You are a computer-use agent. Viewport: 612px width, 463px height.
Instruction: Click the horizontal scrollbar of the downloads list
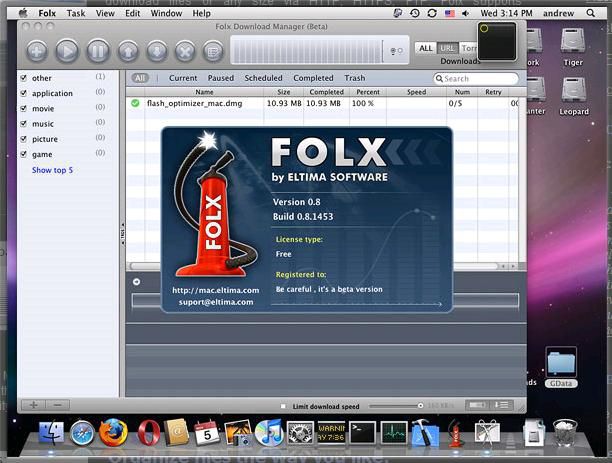coord(313,266)
